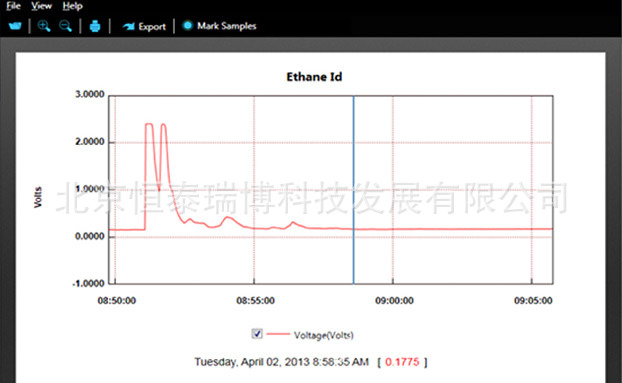Click the Ethane Id chart title
Image resolution: width=622 pixels, height=383 pixels.
click(x=314, y=77)
